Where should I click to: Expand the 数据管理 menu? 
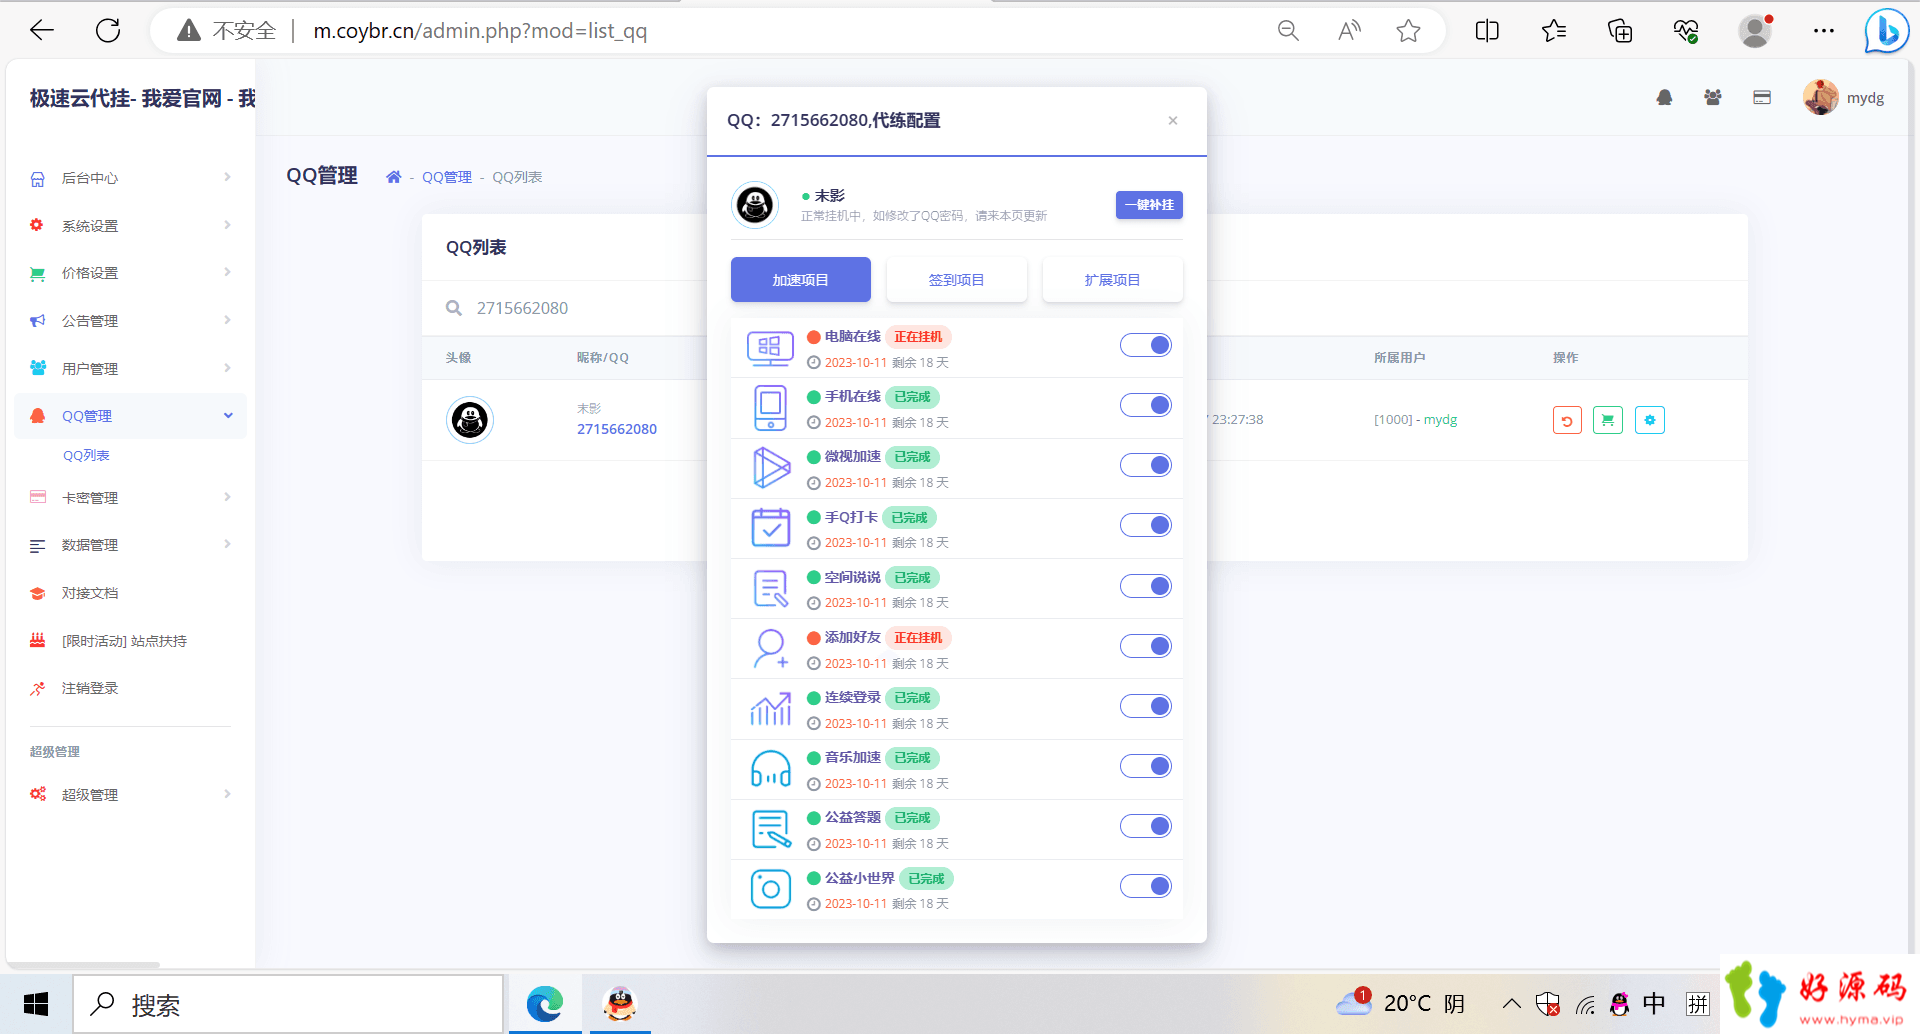click(x=130, y=545)
